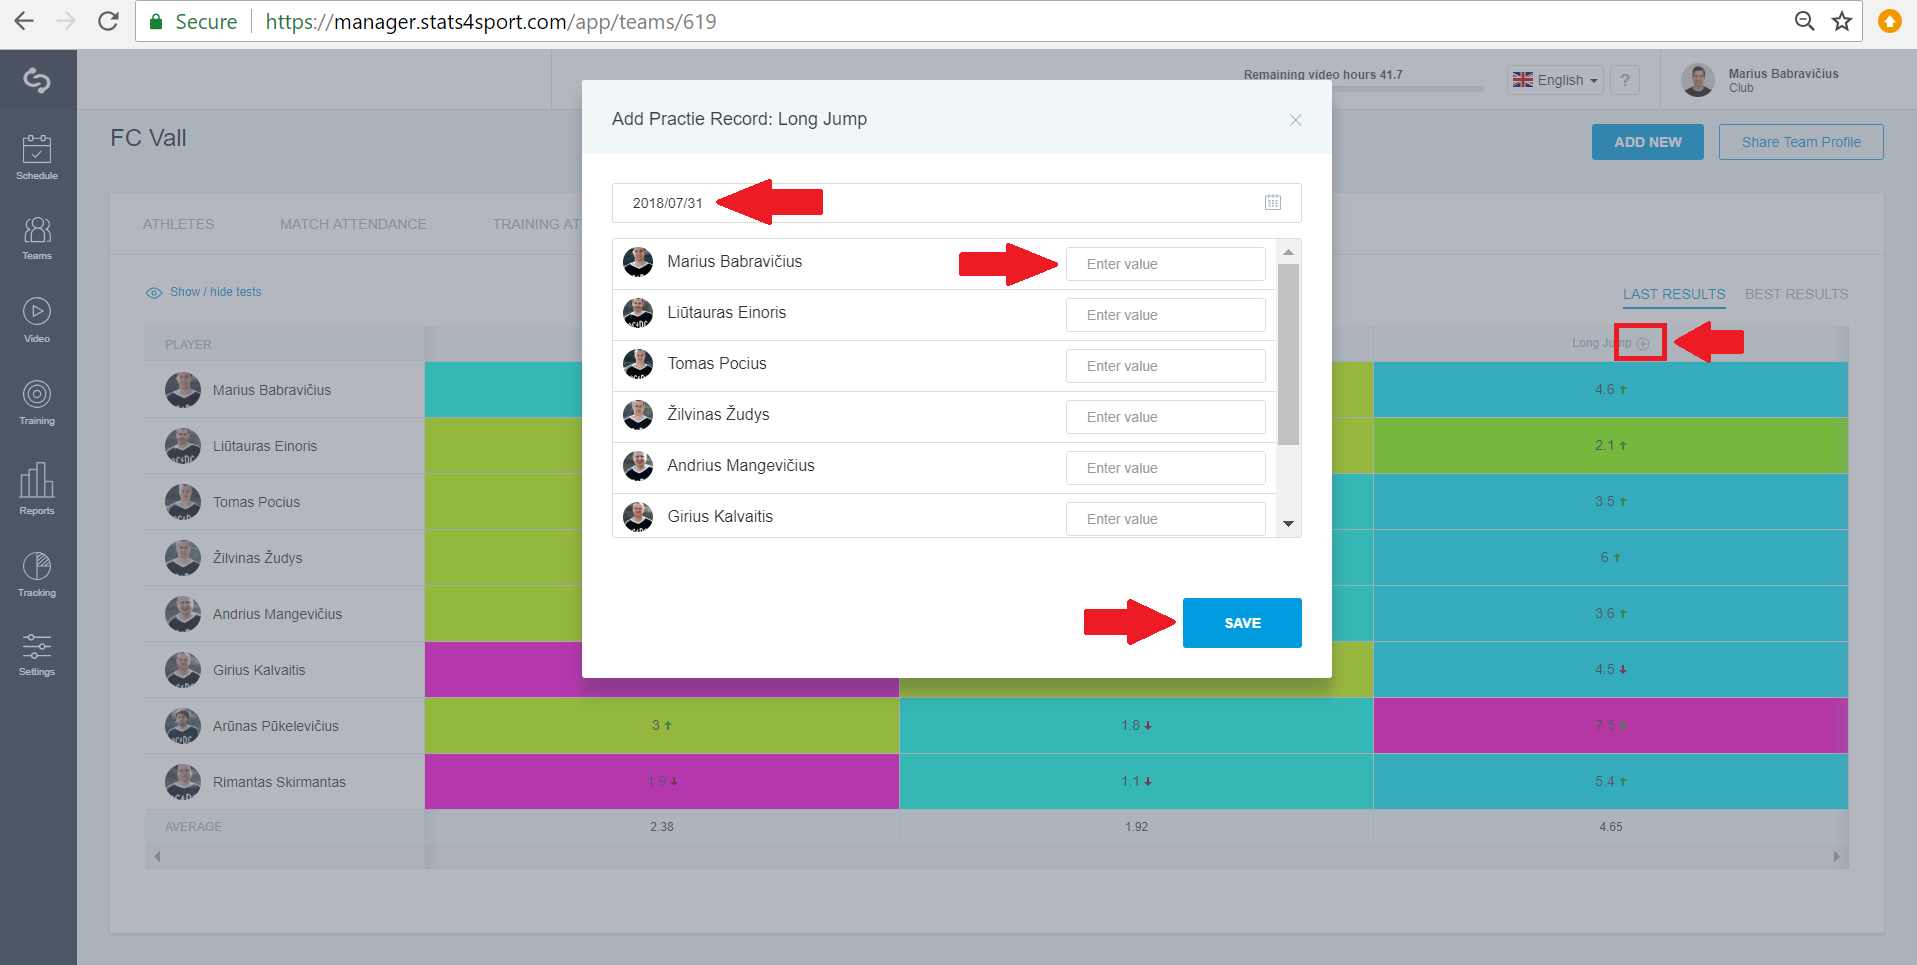Select Rimantas Skirmantas in the player table
The width and height of the screenshot is (1917, 965).
(279, 782)
